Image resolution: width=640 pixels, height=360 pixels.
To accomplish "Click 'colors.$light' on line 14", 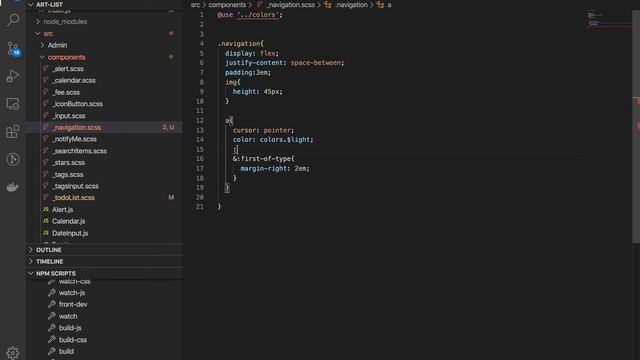I will pos(285,140).
